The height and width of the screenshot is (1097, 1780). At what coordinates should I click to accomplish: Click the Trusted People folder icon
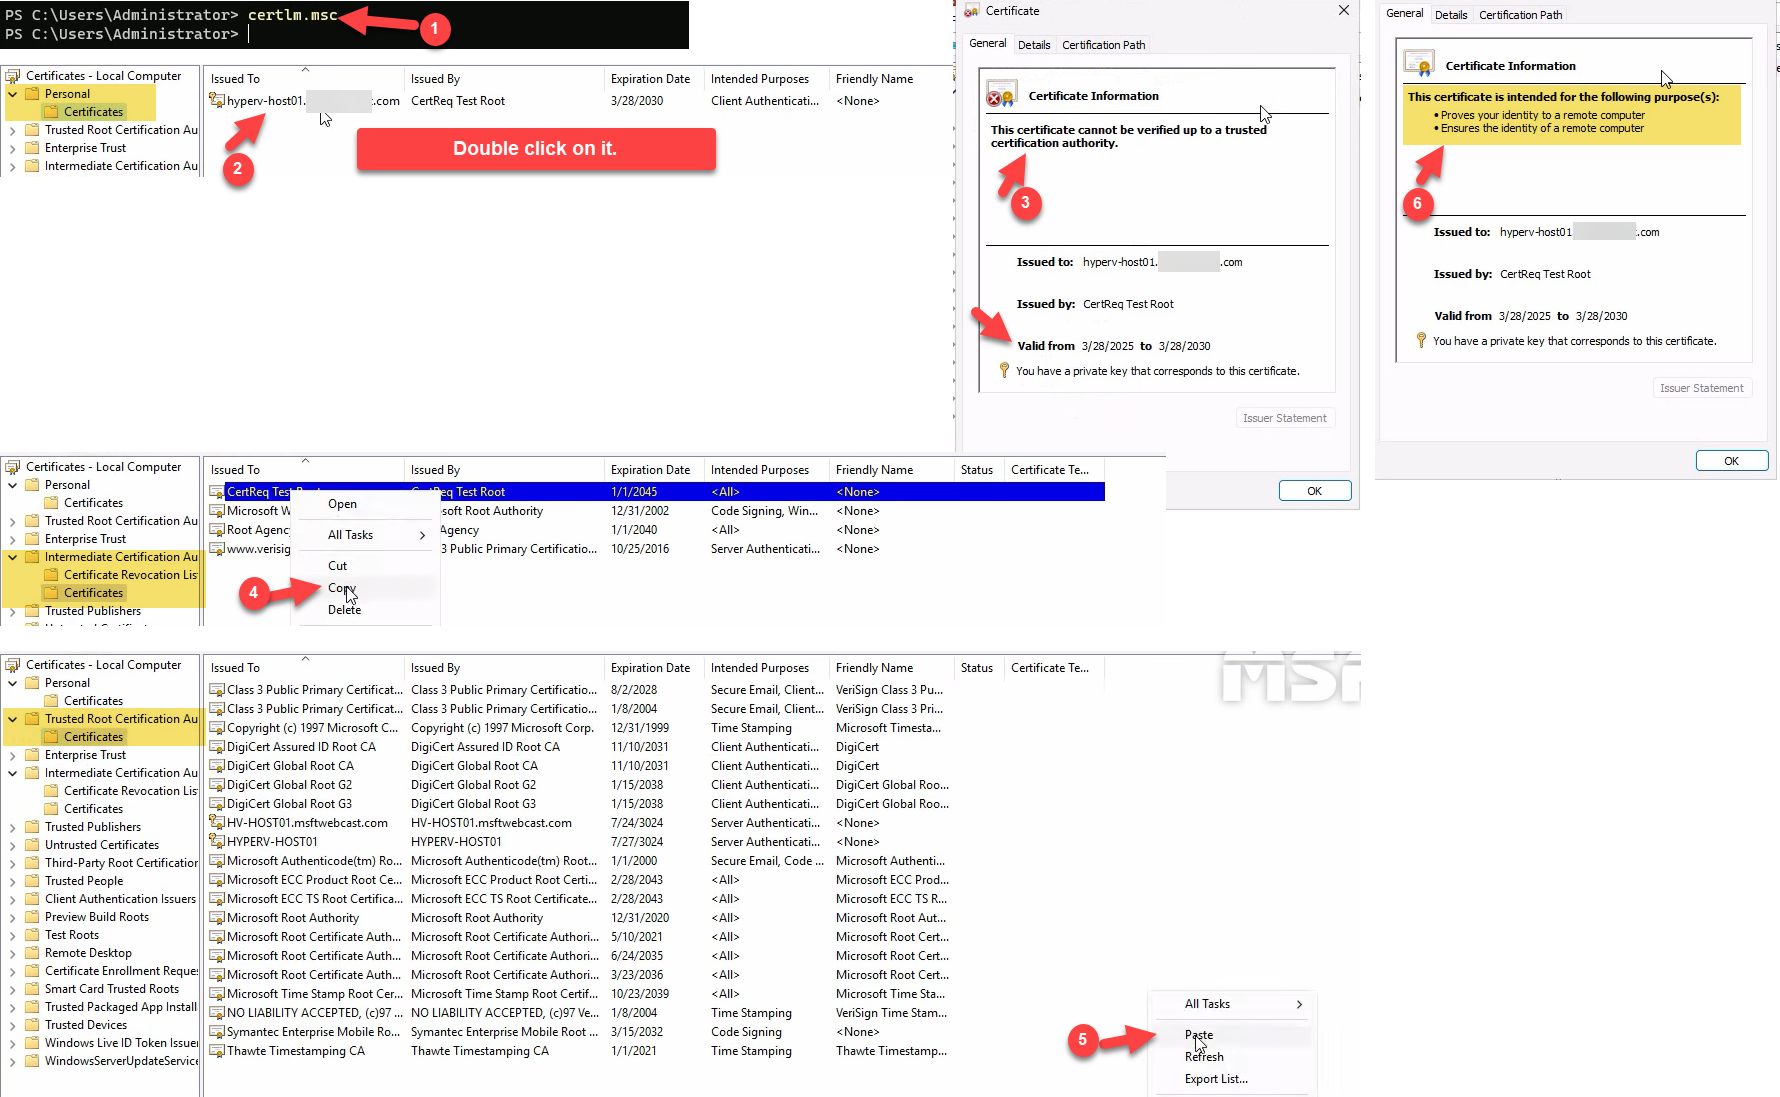coord(32,881)
